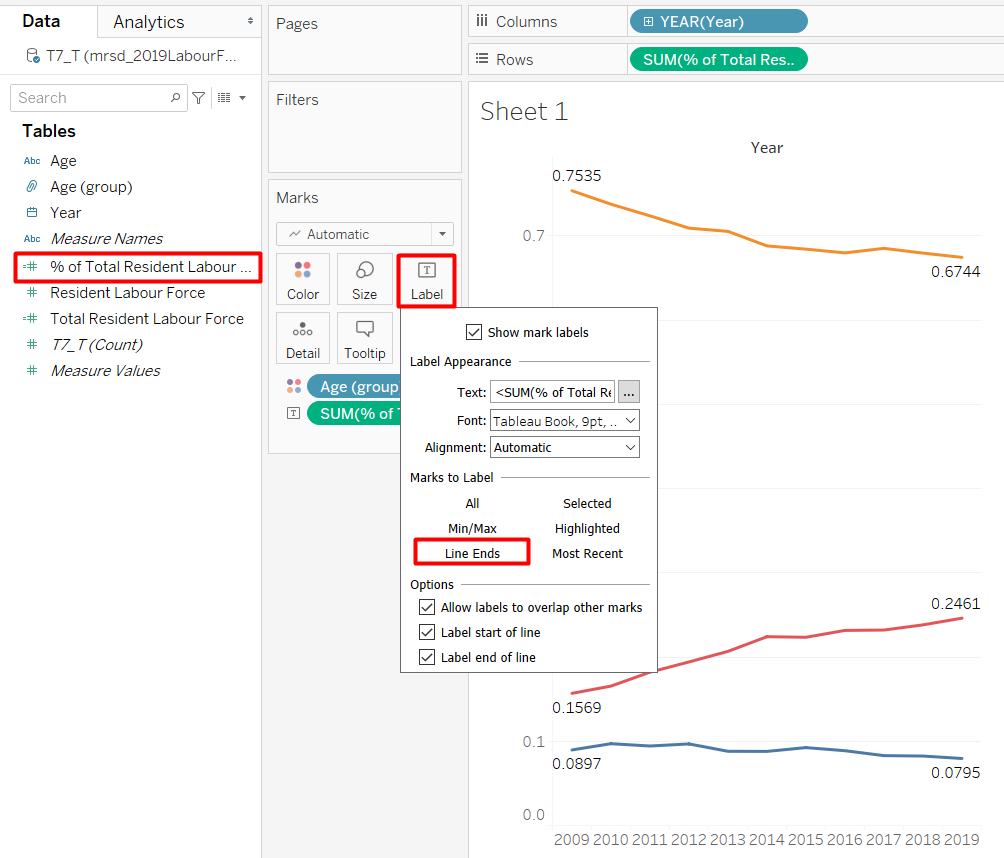1004x858 pixels.
Task: Expand the Alignment Automatic dropdown
Action: pos(564,447)
